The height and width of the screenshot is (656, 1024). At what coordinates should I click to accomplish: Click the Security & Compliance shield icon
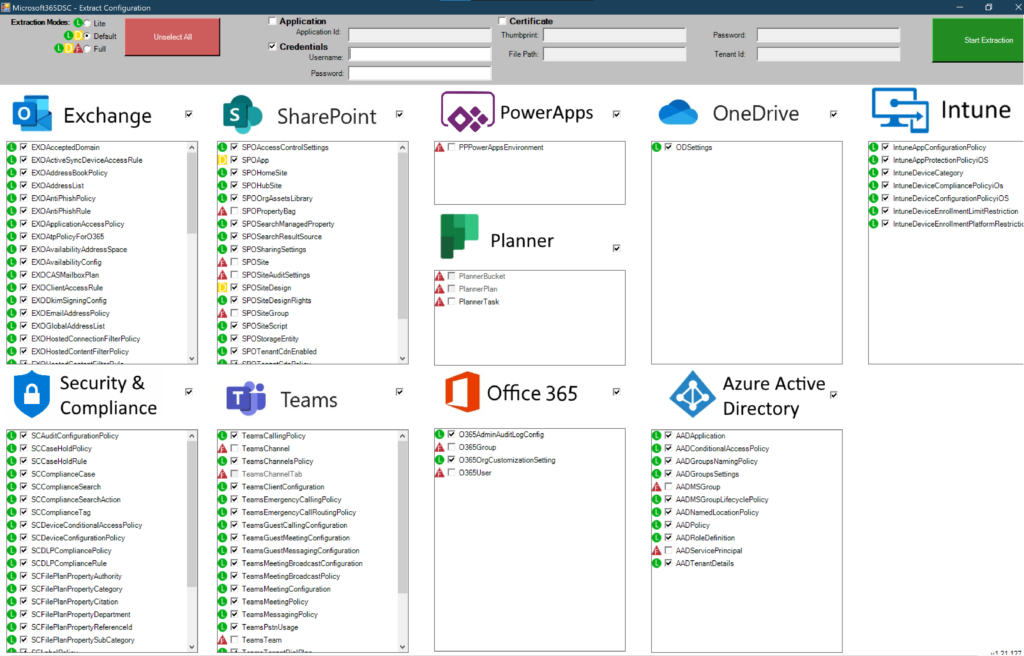coord(30,395)
